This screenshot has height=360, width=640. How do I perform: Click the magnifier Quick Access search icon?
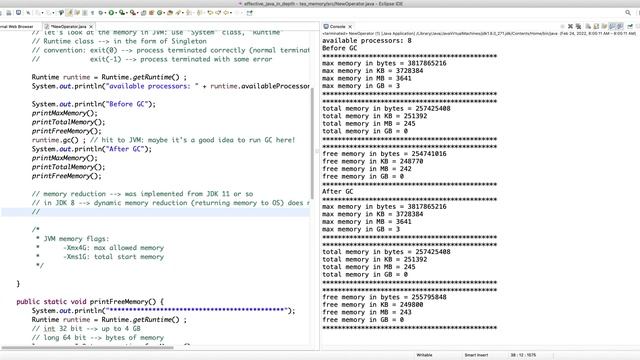click(628, 13)
